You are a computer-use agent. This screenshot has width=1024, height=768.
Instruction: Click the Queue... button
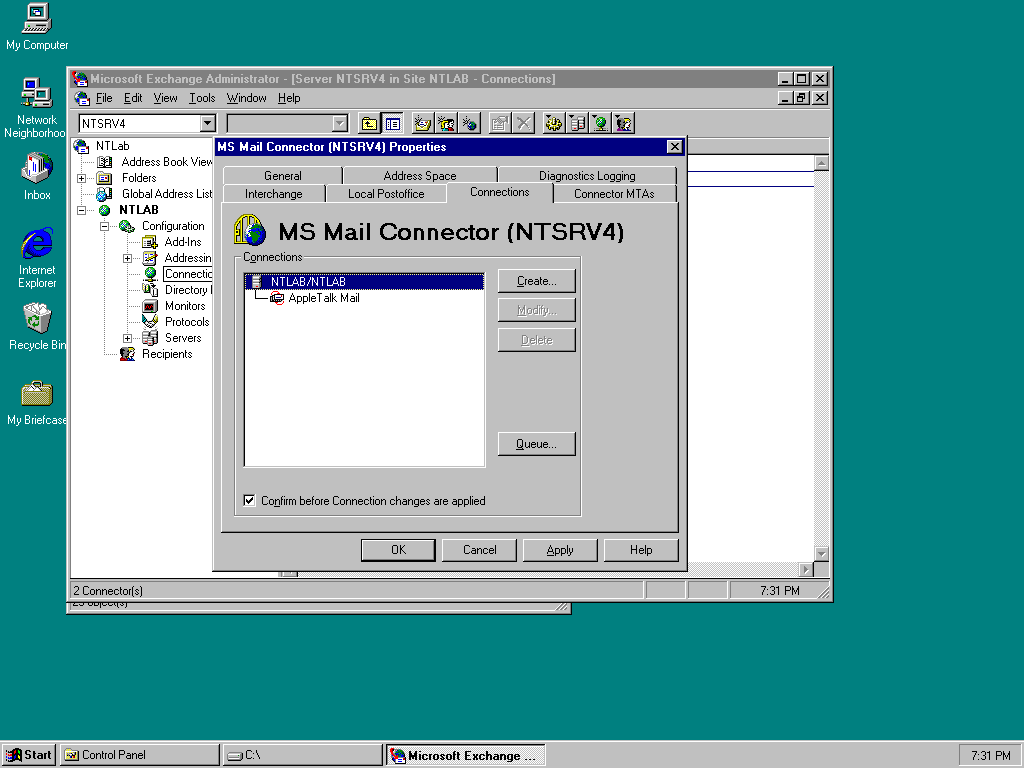[537, 444]
